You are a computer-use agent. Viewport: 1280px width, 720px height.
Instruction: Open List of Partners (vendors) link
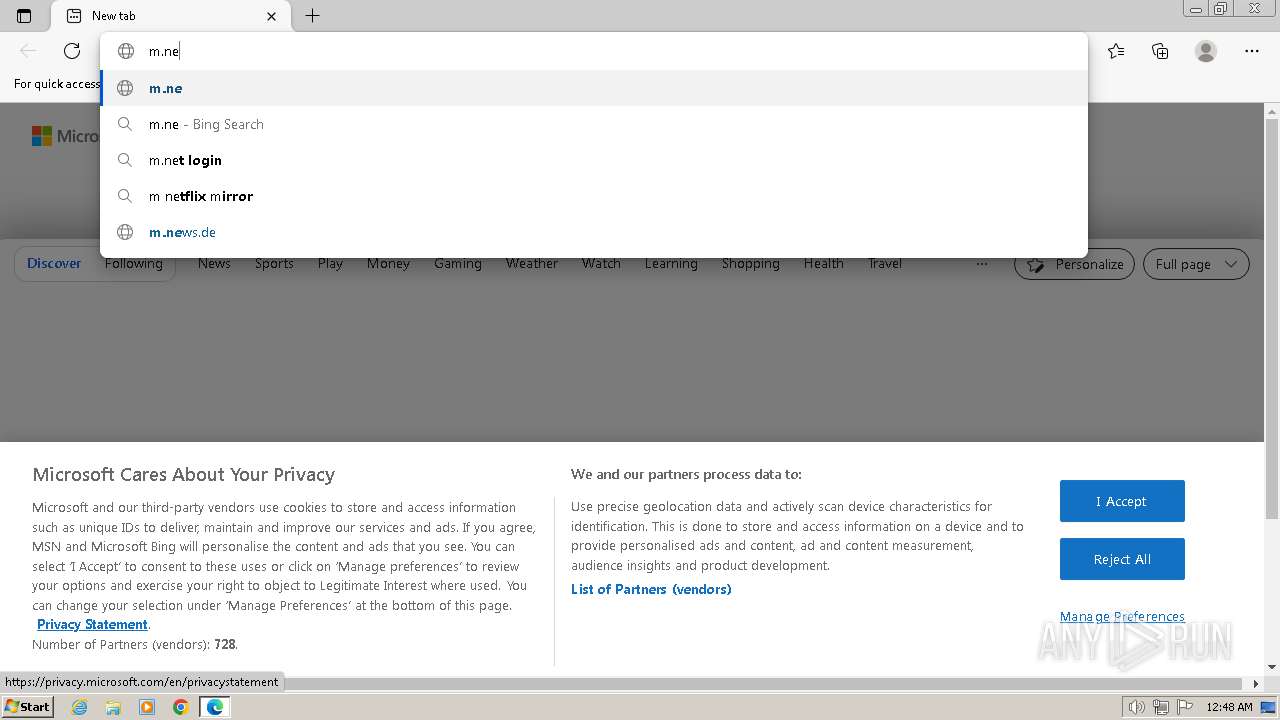pos(651,589)
